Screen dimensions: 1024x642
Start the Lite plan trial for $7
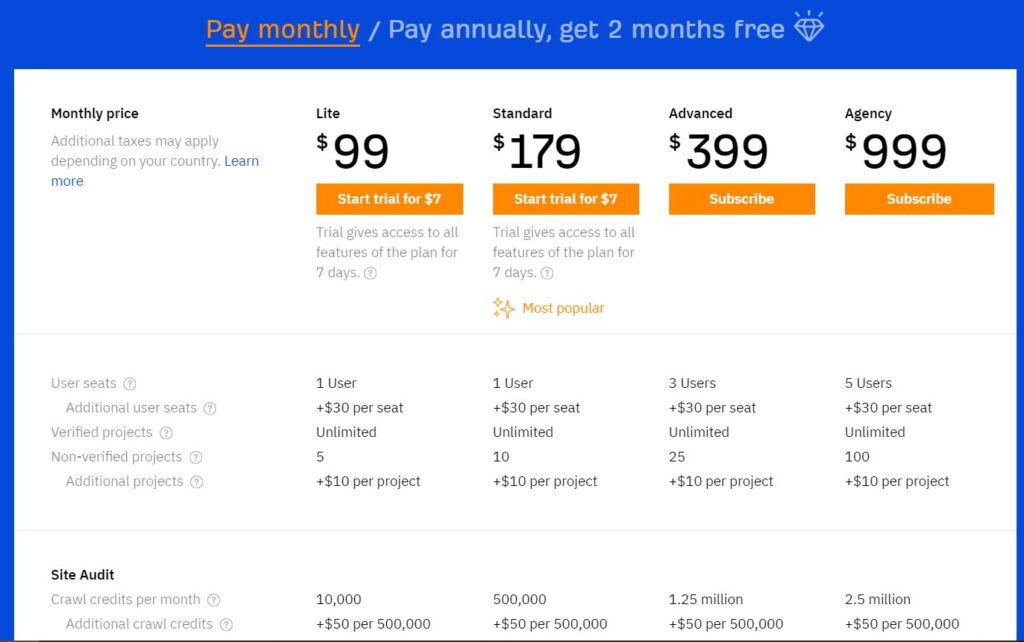pyautogui.click(x=389, y=199)
